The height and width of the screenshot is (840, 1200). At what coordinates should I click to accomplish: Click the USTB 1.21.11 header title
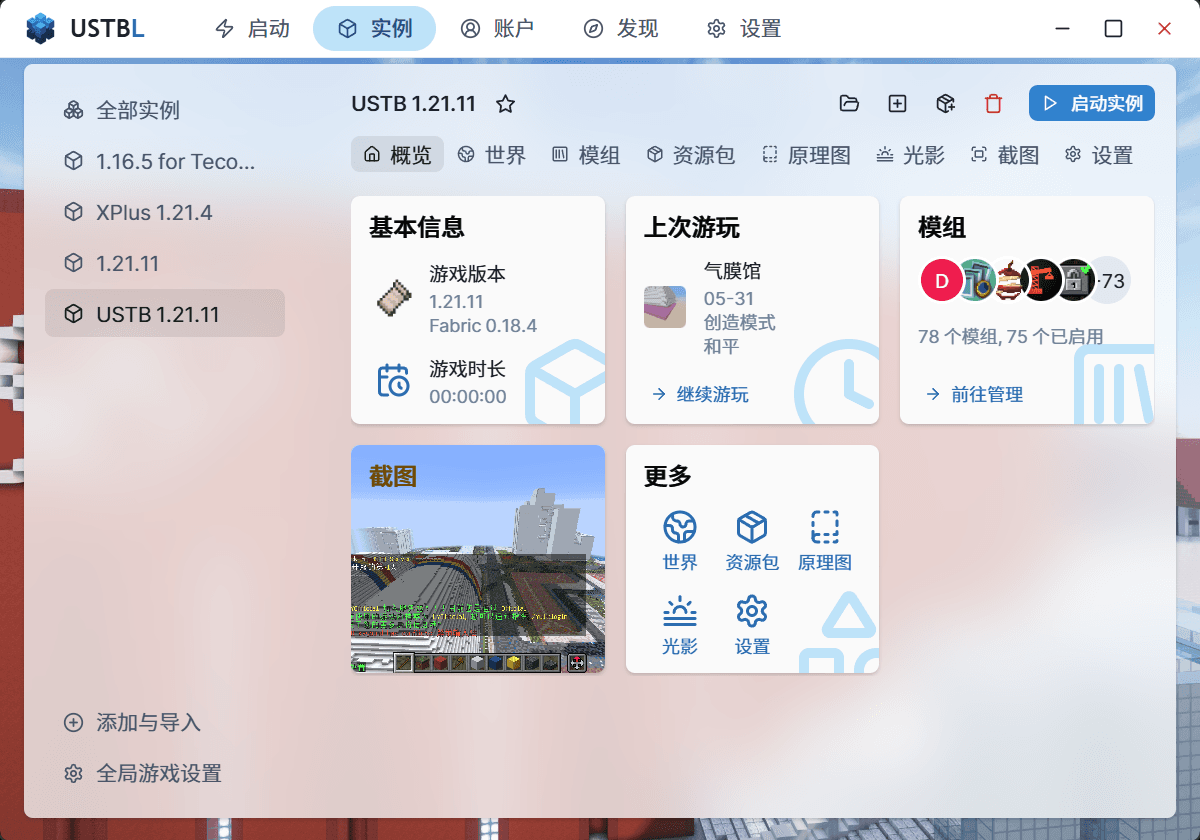[x=414, y=104]
